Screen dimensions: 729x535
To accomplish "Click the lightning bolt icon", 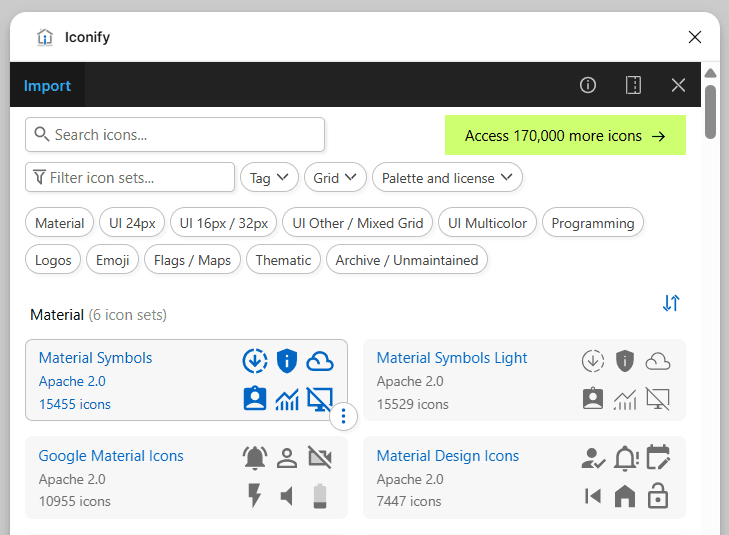I will coord(255,495).
